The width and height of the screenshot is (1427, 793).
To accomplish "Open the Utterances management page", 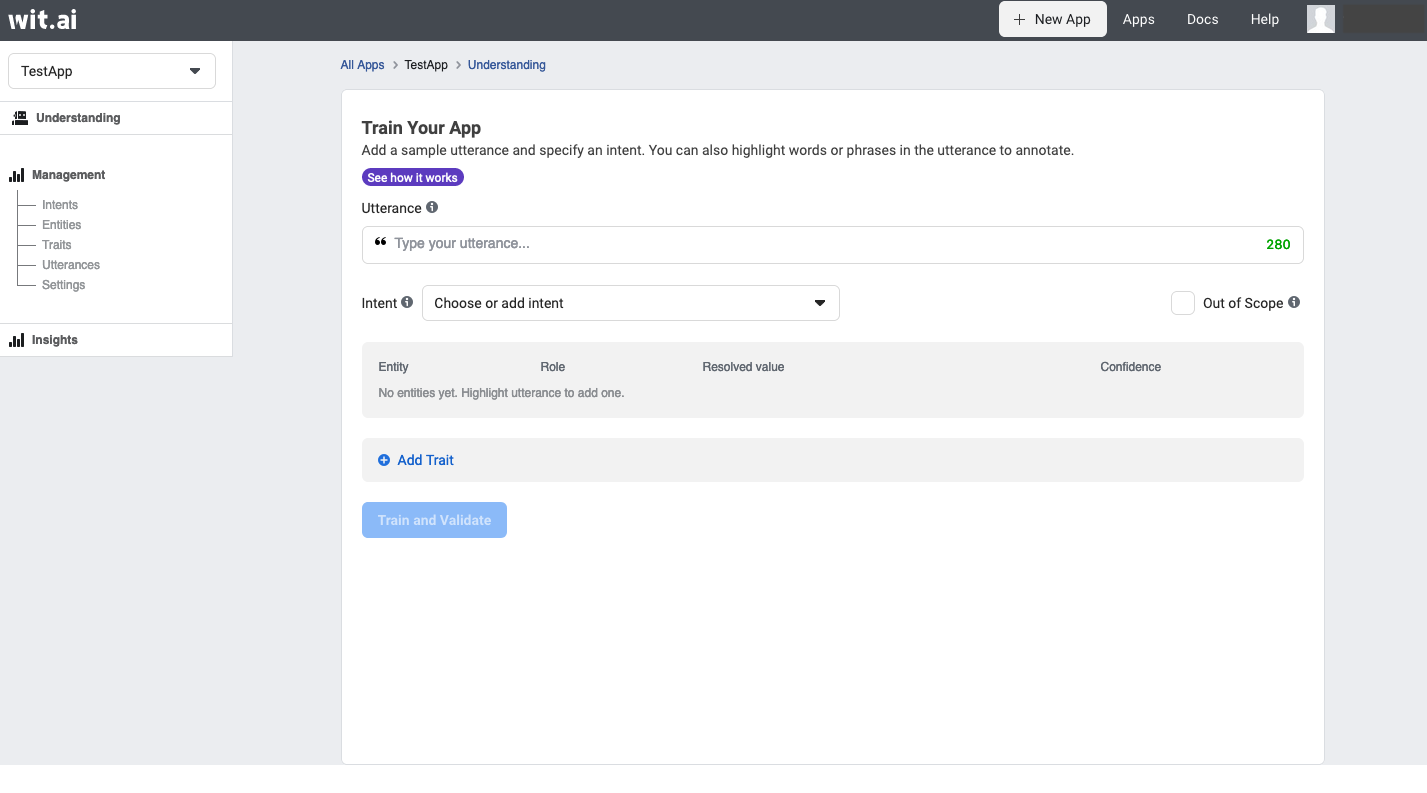I will coord(71,265).
